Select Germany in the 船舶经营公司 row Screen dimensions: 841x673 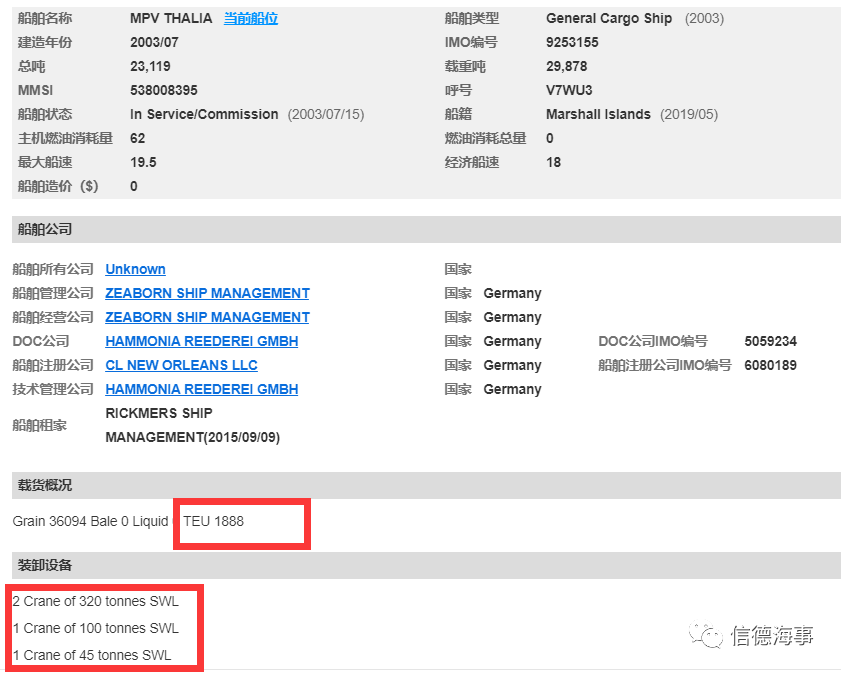click(x=512, y=317)
